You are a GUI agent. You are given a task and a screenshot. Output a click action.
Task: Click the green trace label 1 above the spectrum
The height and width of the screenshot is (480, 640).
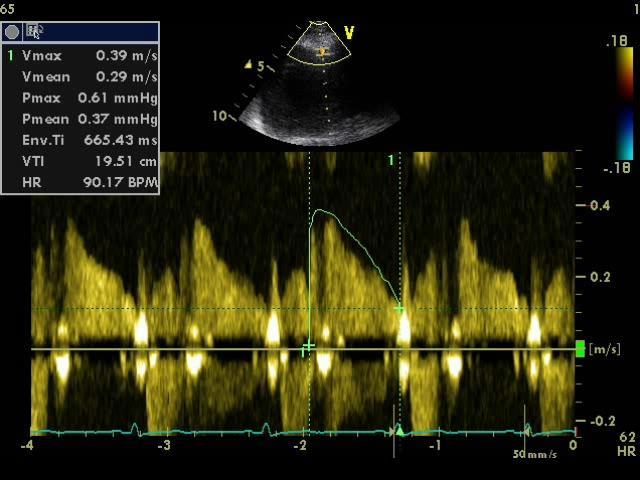tap(391, 160)
